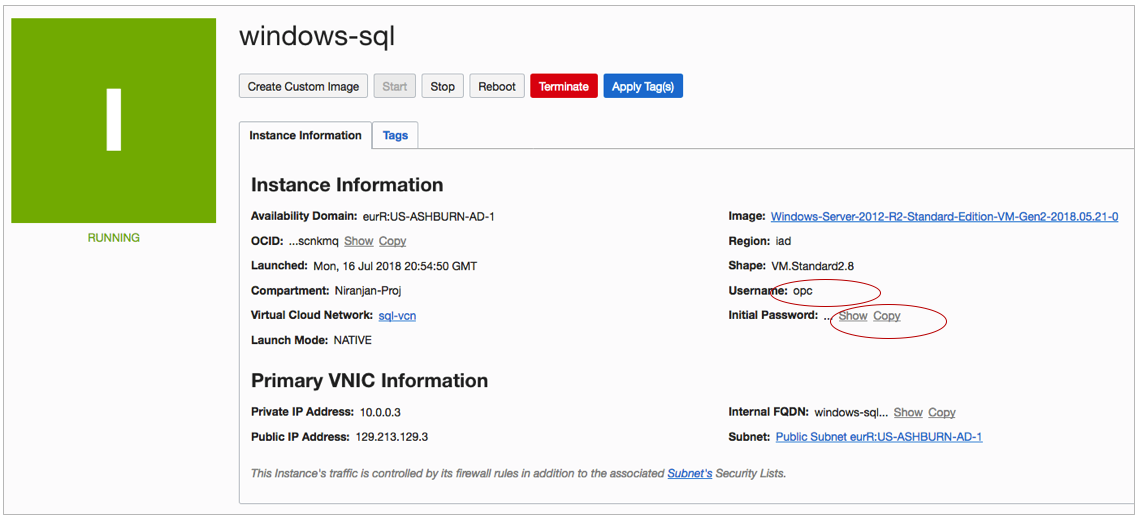The width and height of the screenshot is (1142, 521).
Task: Click the disabled Start button
Action: pos(395,86)
